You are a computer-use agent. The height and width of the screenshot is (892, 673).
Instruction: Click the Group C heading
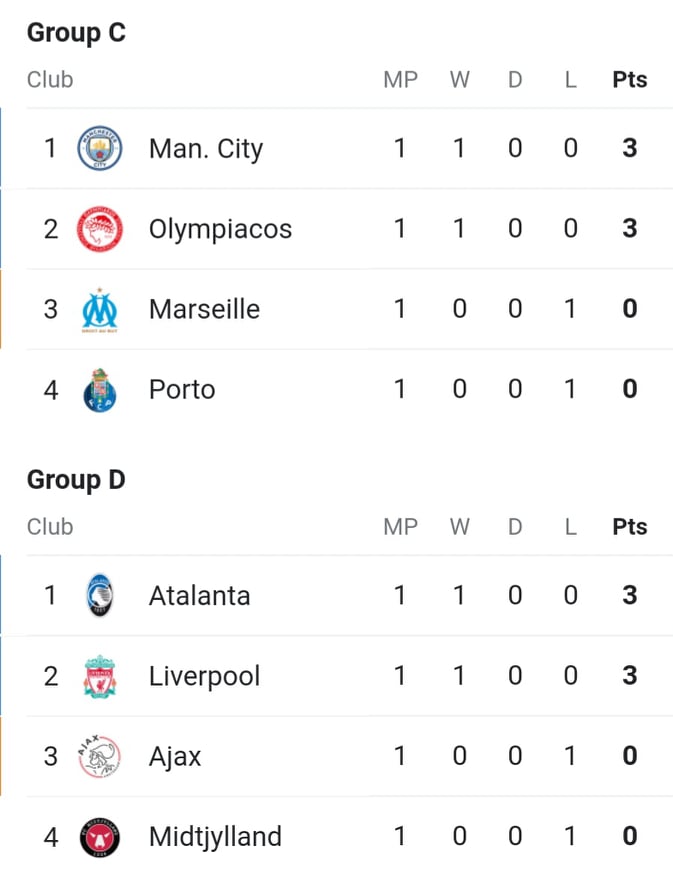[76, 33]
